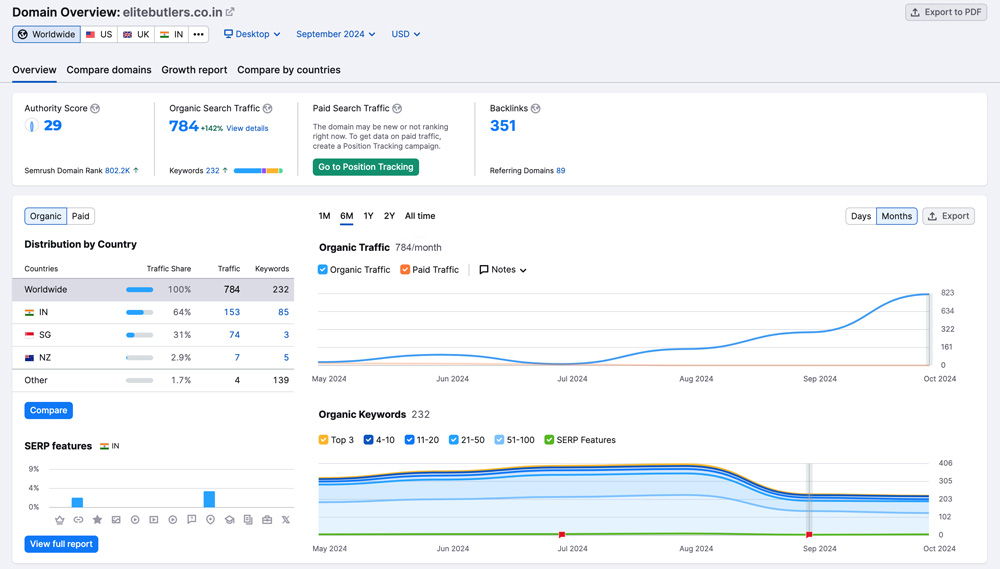Expand the Notes dropdown
Viewport: 1000px width, 569px height.
coord(503,270)
